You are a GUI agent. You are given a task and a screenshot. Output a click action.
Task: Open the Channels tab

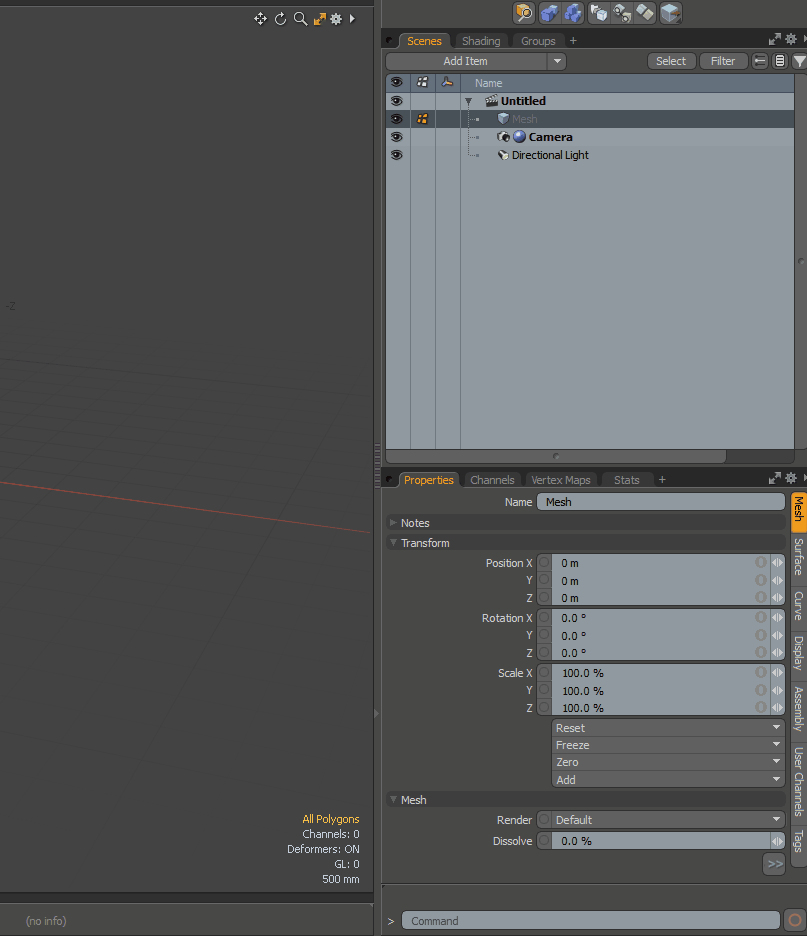[x=492, y=480]
